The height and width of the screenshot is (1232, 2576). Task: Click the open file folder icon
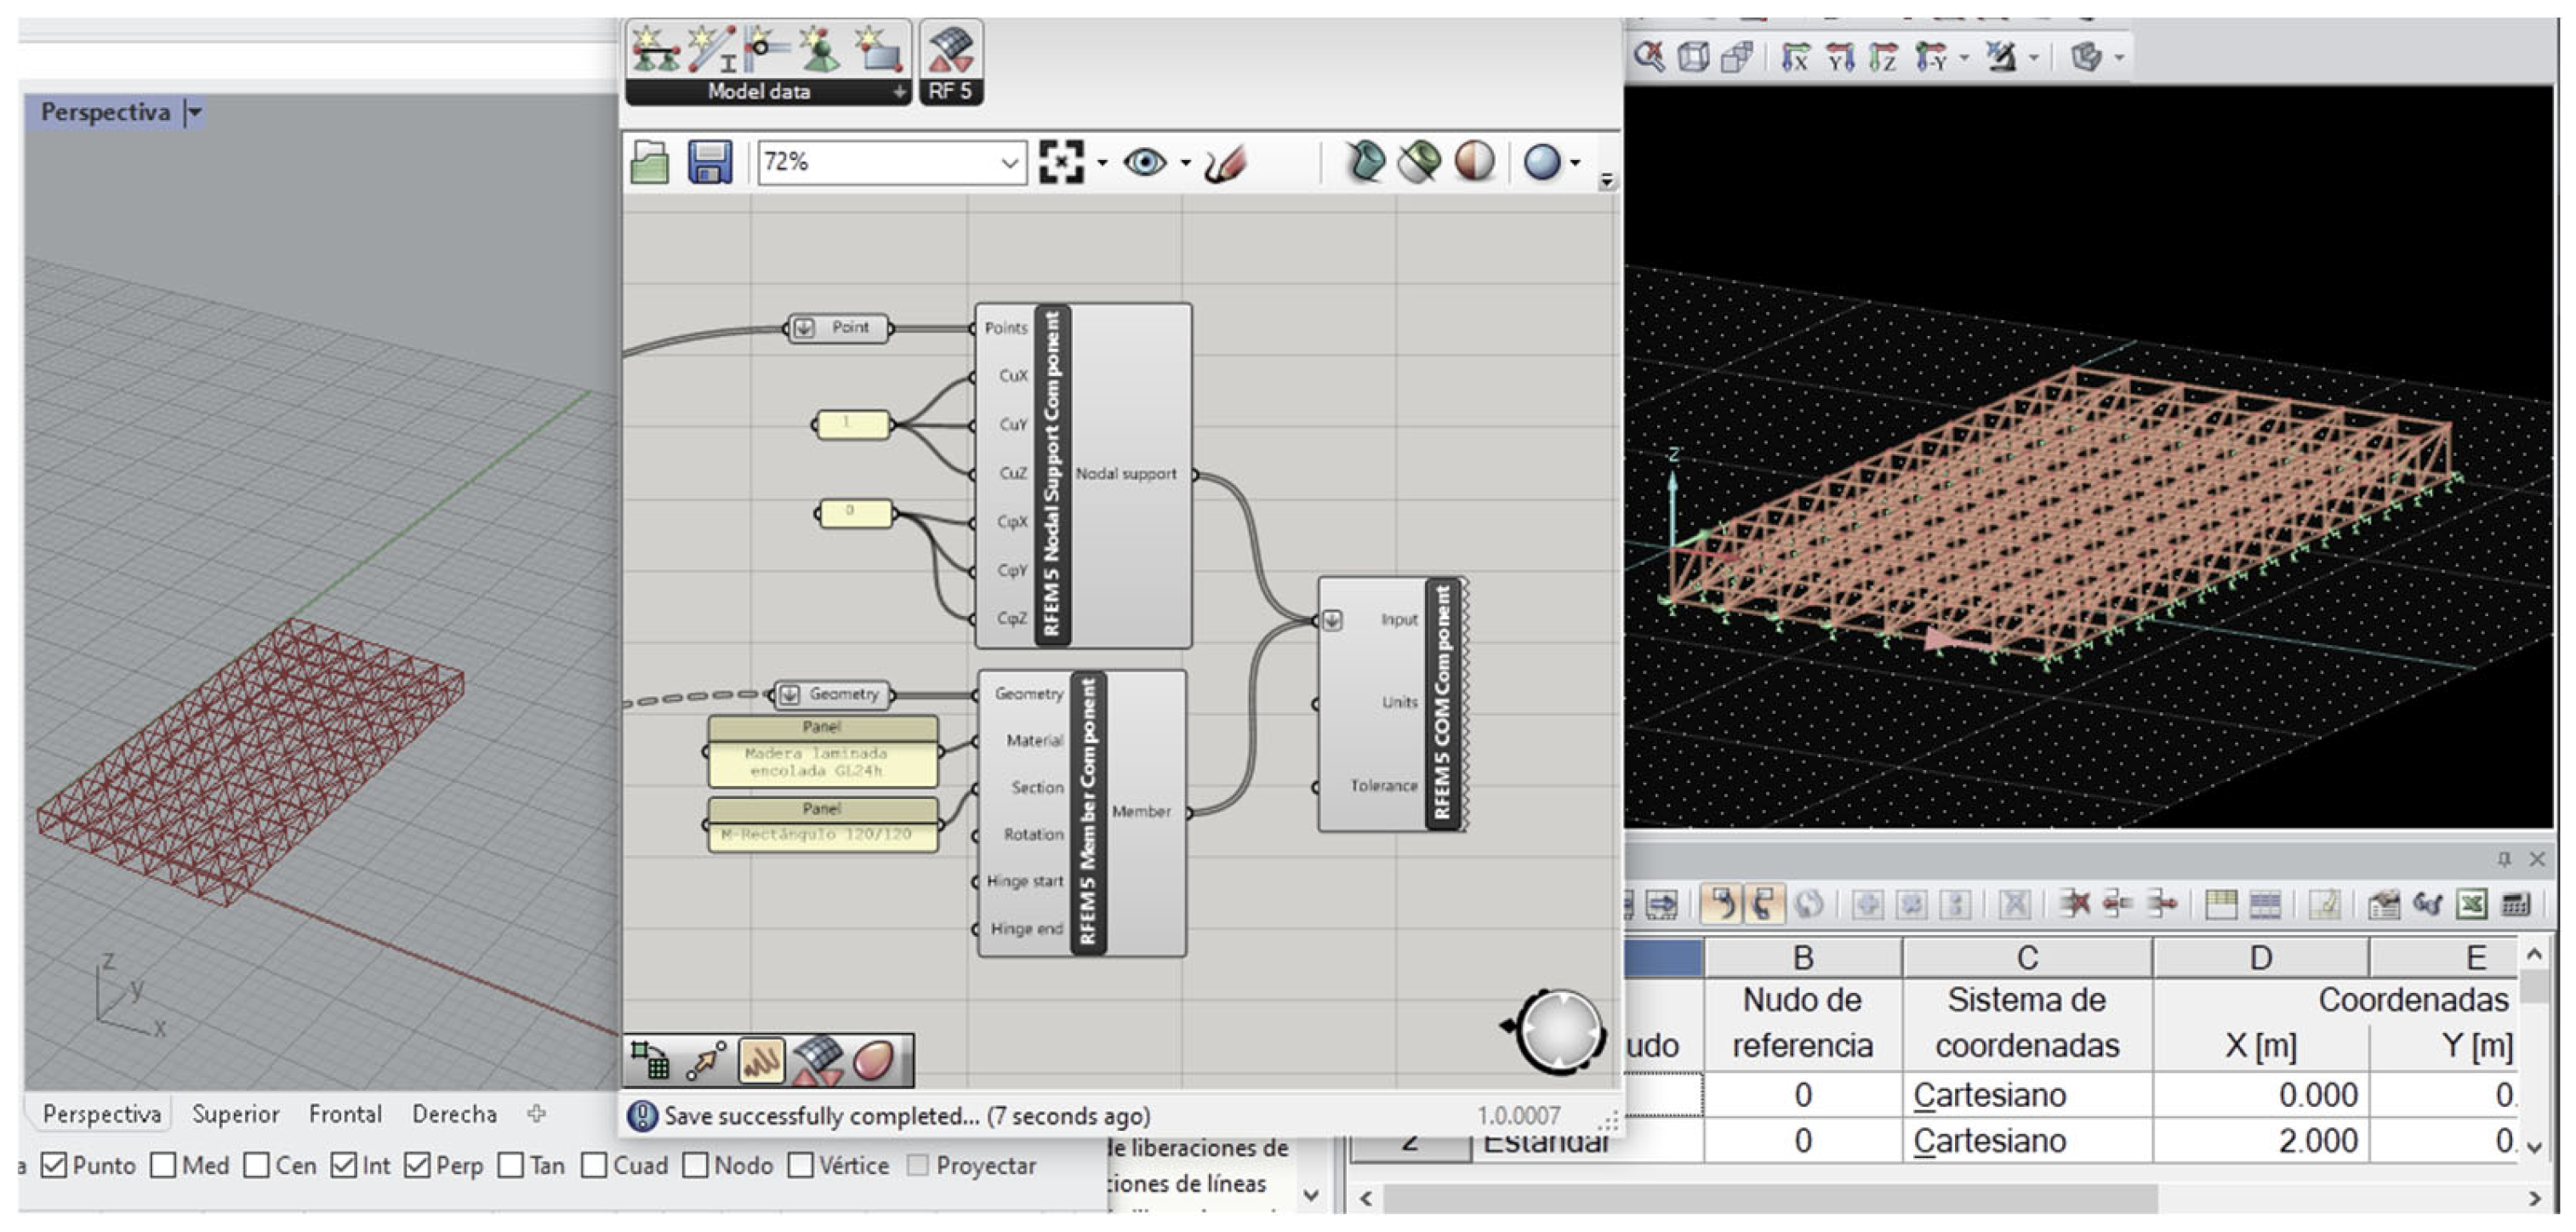point(650,162)
